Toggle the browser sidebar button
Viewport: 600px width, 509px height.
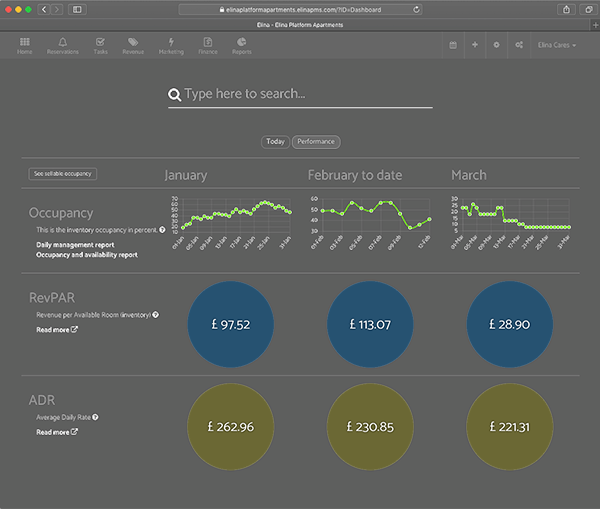click(77, 10)
